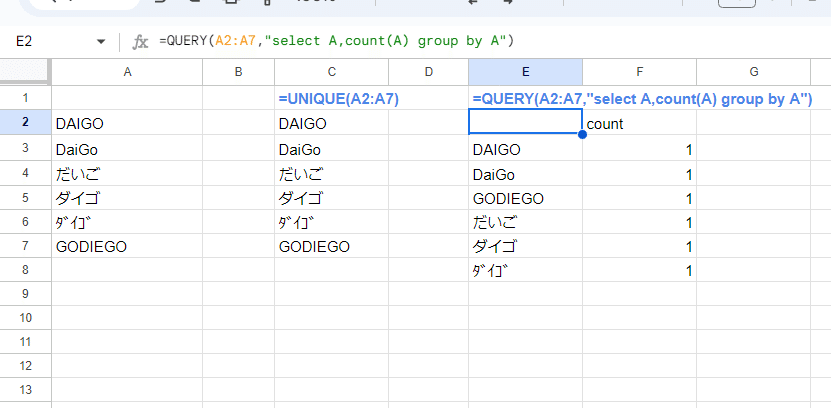This screenshot has height=408, width=831.
Task: Select column F header
Action: click(x=640, y=72)
